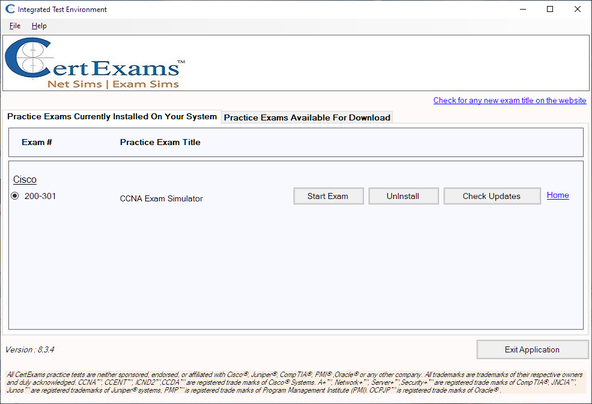Select the 200-301 exam radio button

click(15, 196)
